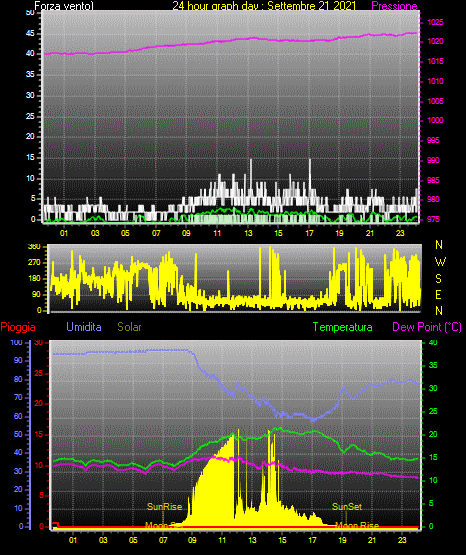The width and height of the screenshot is (466, 555).
Task: Click the 'S' compass direction label
Action: (x=438, y=279)
